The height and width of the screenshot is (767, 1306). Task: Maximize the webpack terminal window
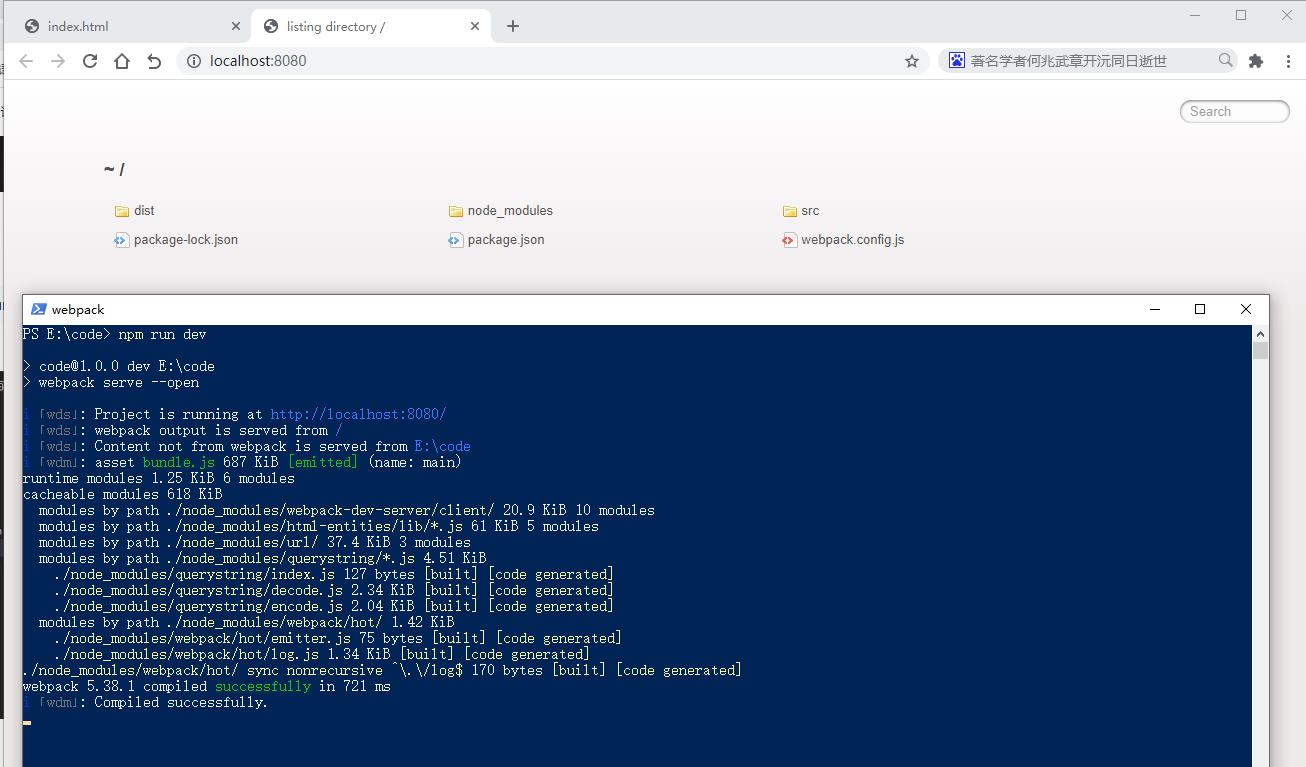[1200, 310]
